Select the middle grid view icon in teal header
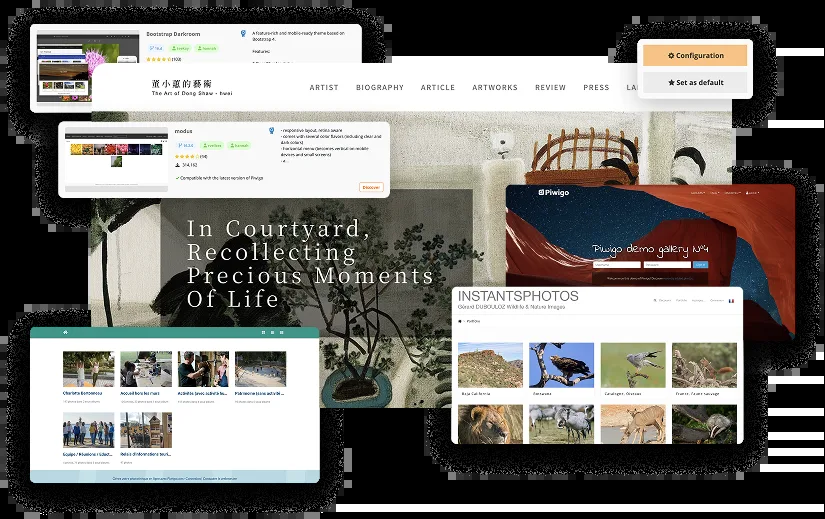Image resolution: width=825 pixels, height=519 pixels. pyautogui.click(x=272, y=333)
